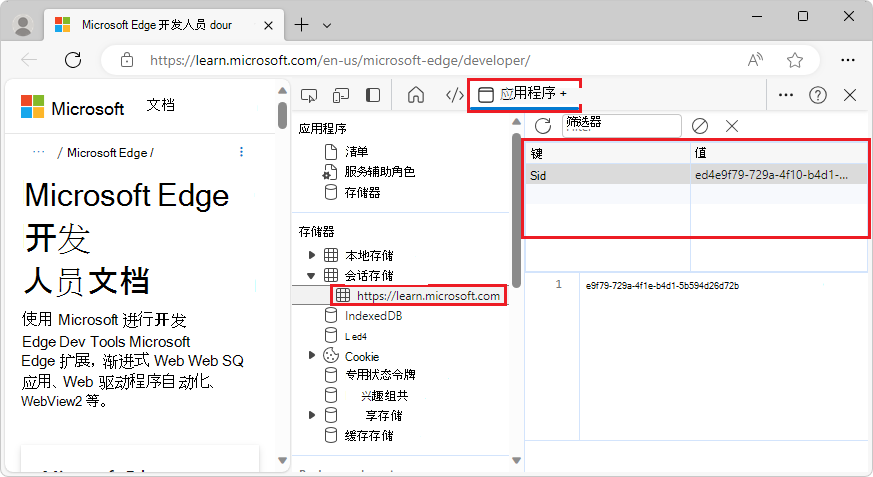
Task: Toggle device emulation in DevTools
Action: (x=341, y=95)
